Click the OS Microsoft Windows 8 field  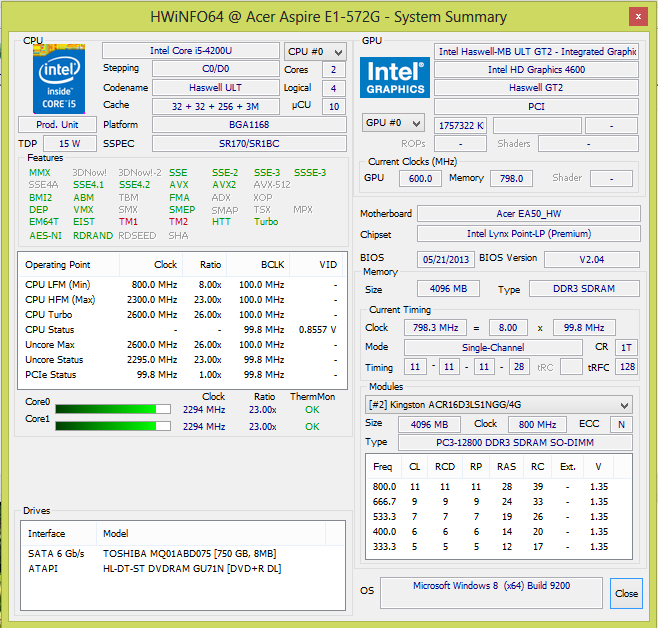click(491, 593)
